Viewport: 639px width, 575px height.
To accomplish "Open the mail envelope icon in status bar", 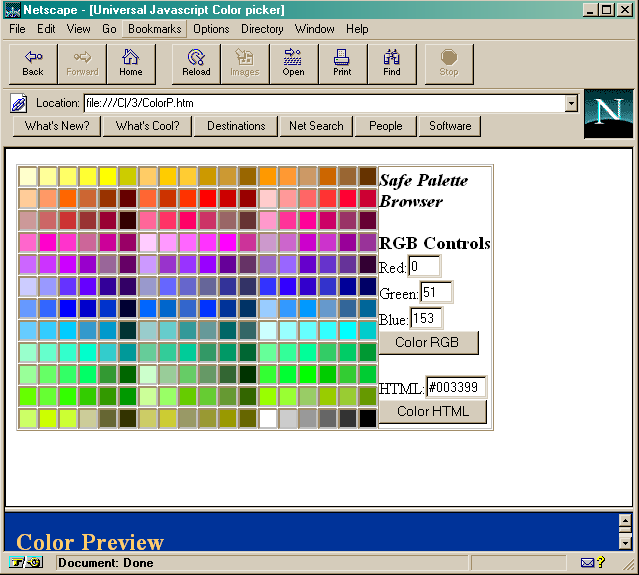I will click(587, 563).
